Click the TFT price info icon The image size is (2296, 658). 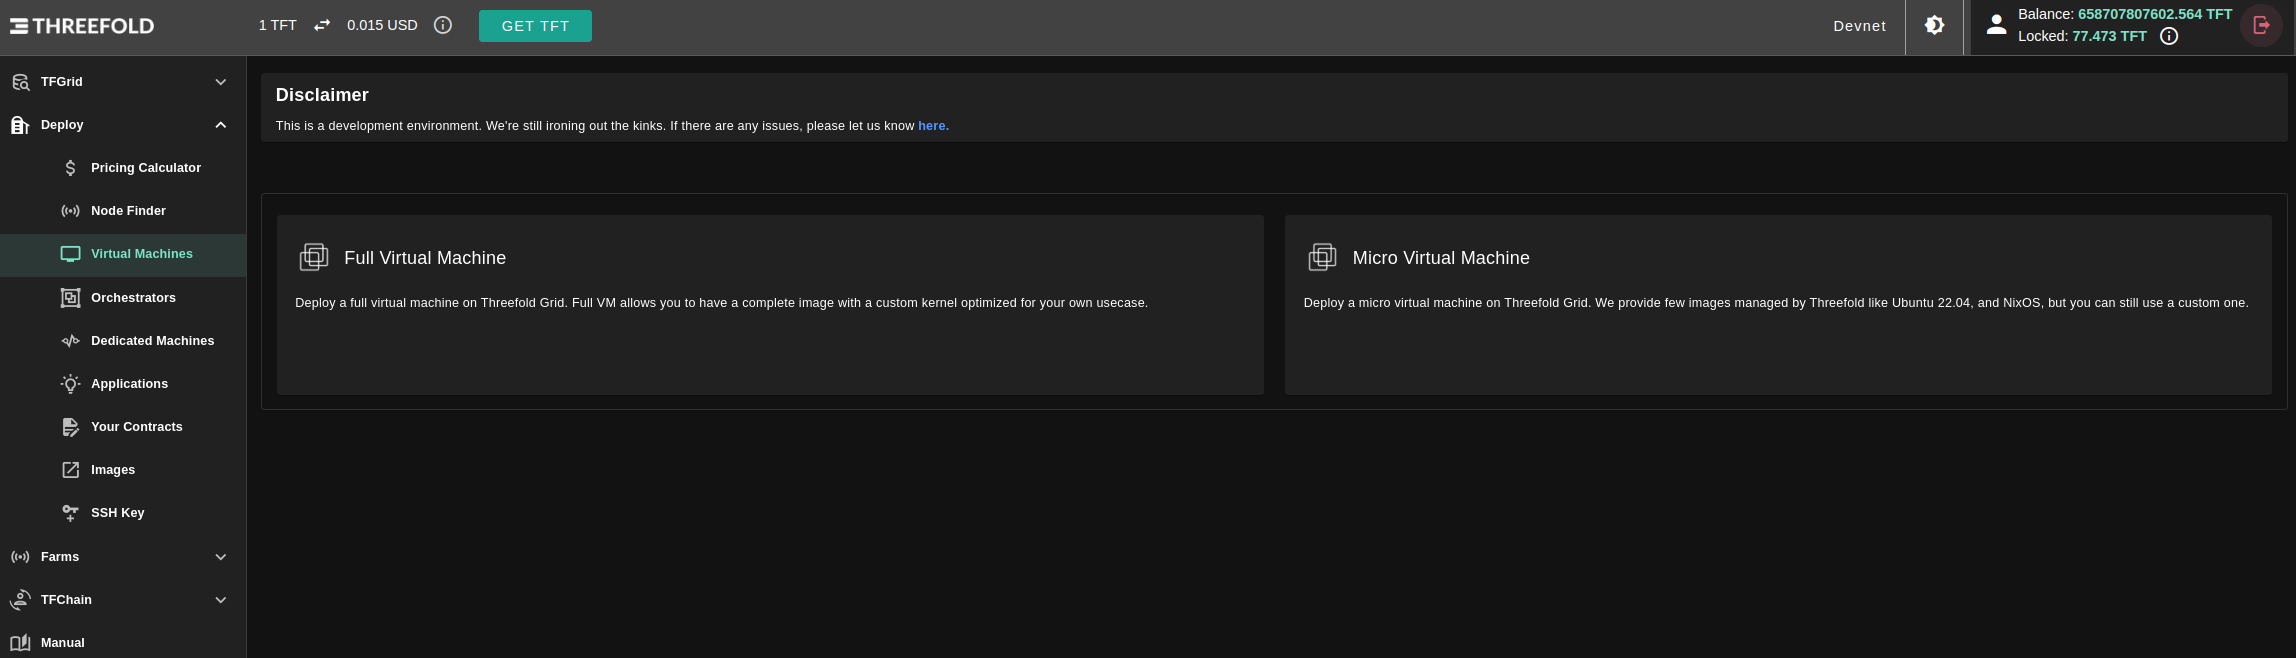click(x=443, y=25)
